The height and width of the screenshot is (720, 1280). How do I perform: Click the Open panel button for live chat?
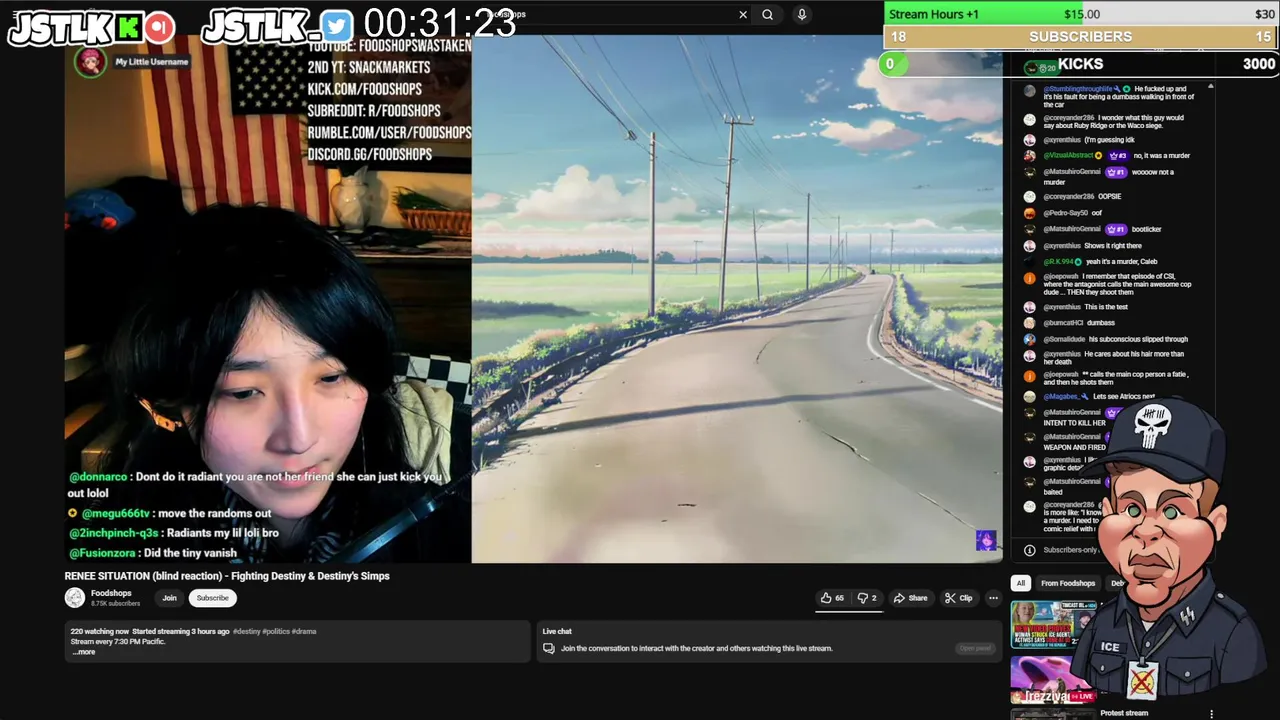click(x=975, y=648)
